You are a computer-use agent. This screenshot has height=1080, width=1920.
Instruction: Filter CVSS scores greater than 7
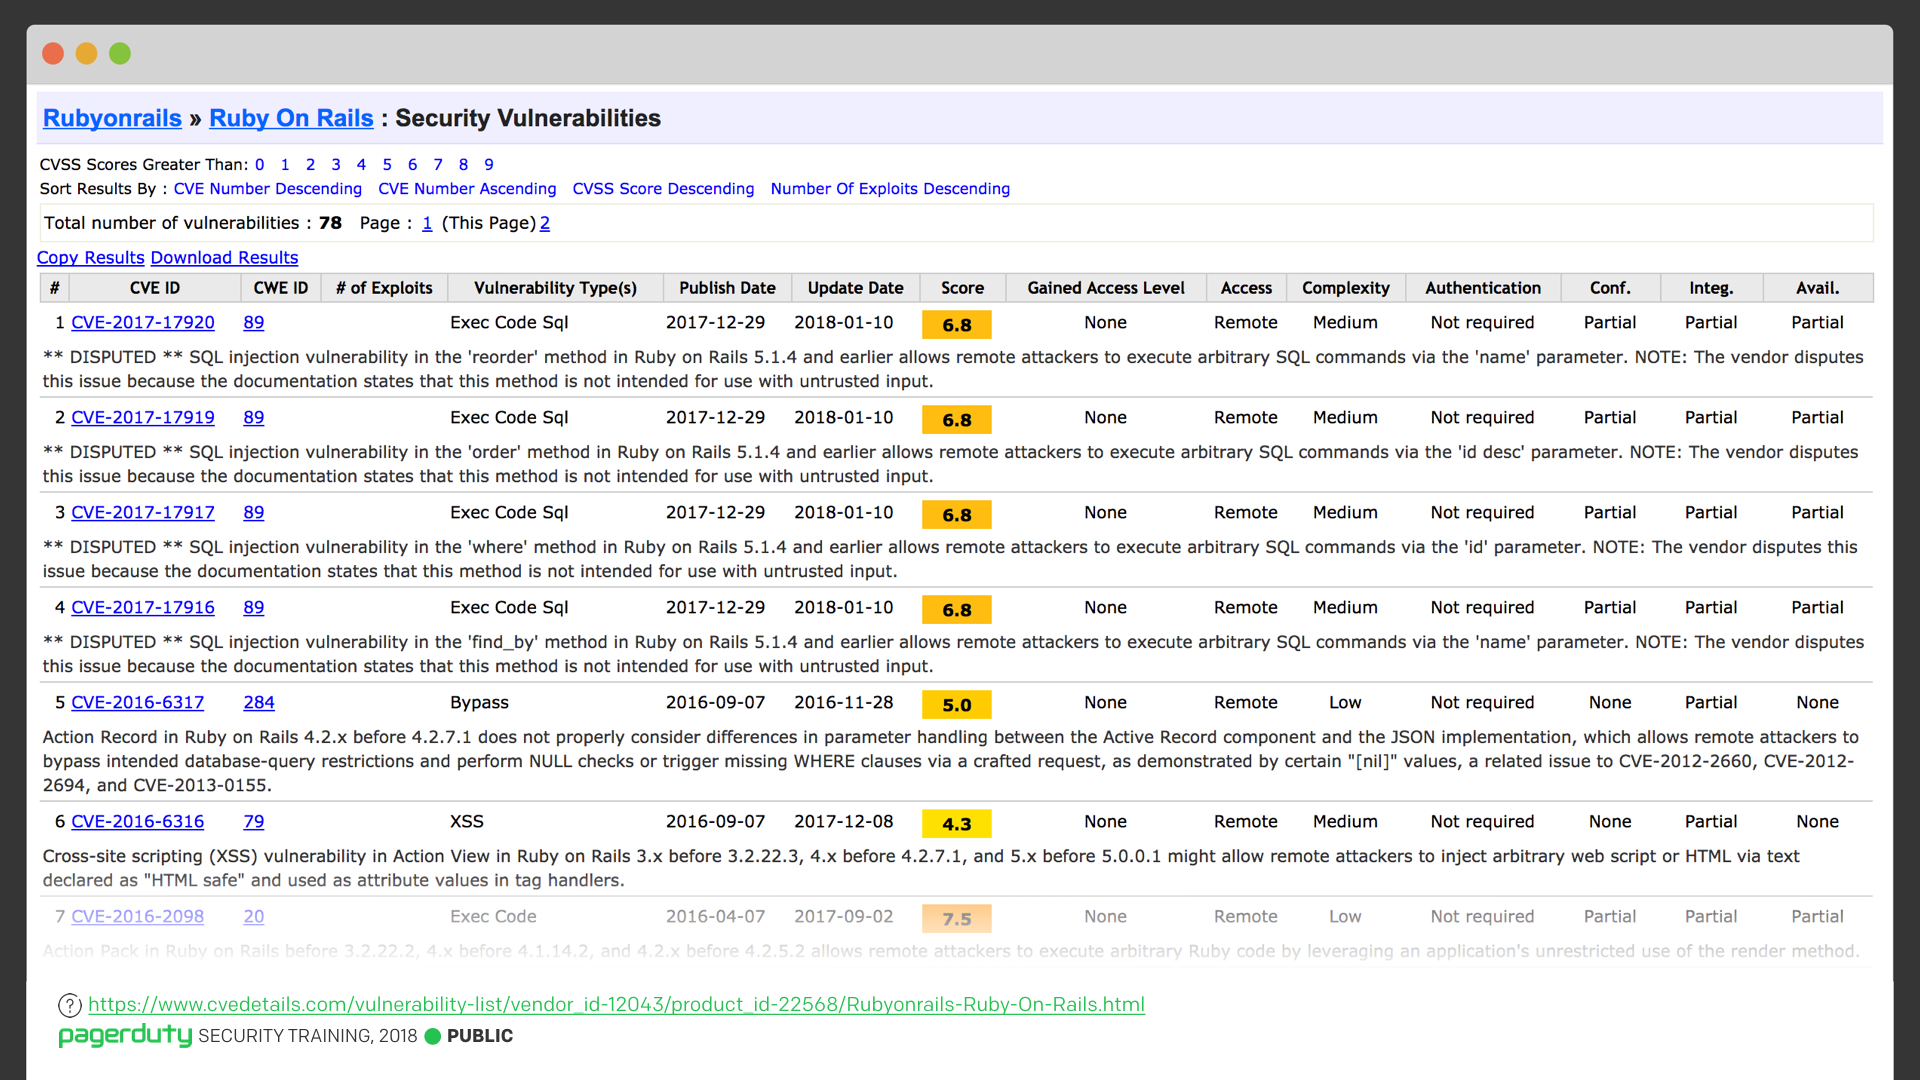(x=438, y=165)
